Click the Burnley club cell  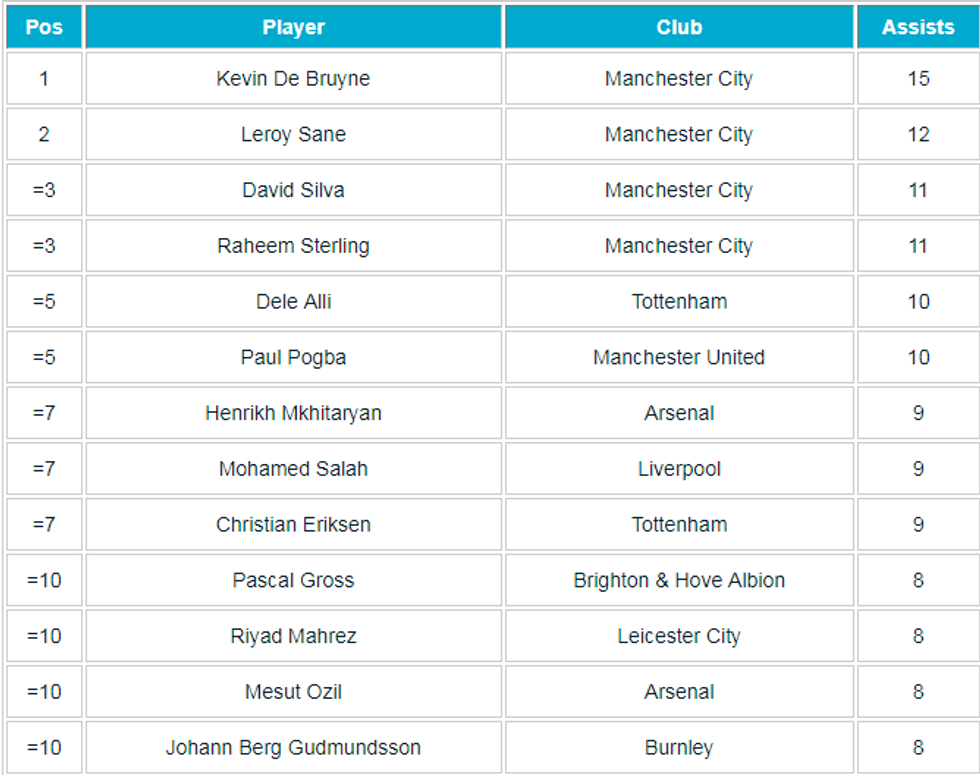coord(679,747)
